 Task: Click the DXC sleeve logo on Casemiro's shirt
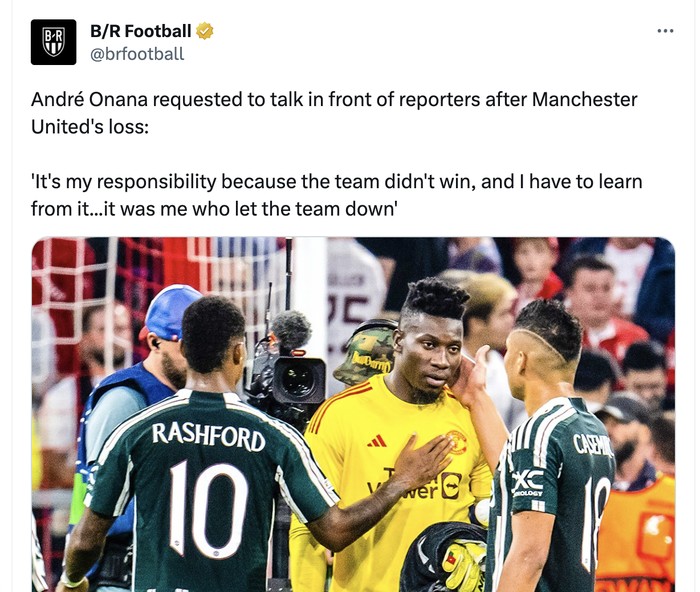pyautogui.click(x=528, y=483)
